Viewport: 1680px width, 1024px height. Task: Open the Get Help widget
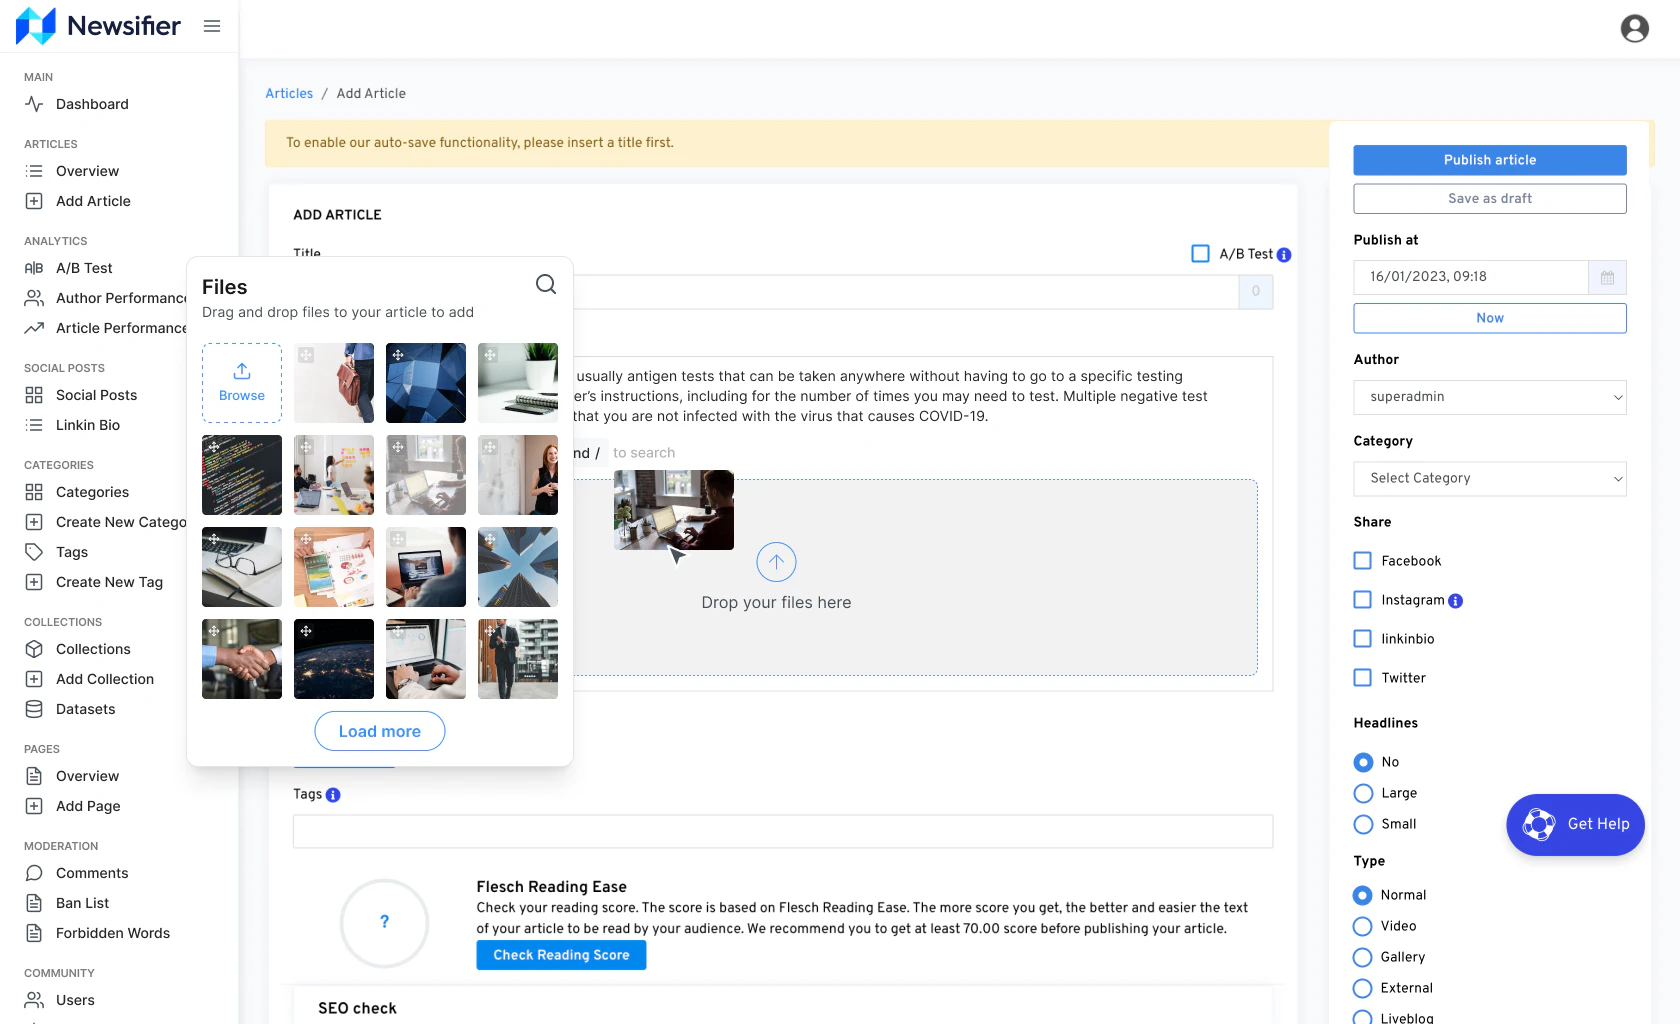tap(1575, 824)
